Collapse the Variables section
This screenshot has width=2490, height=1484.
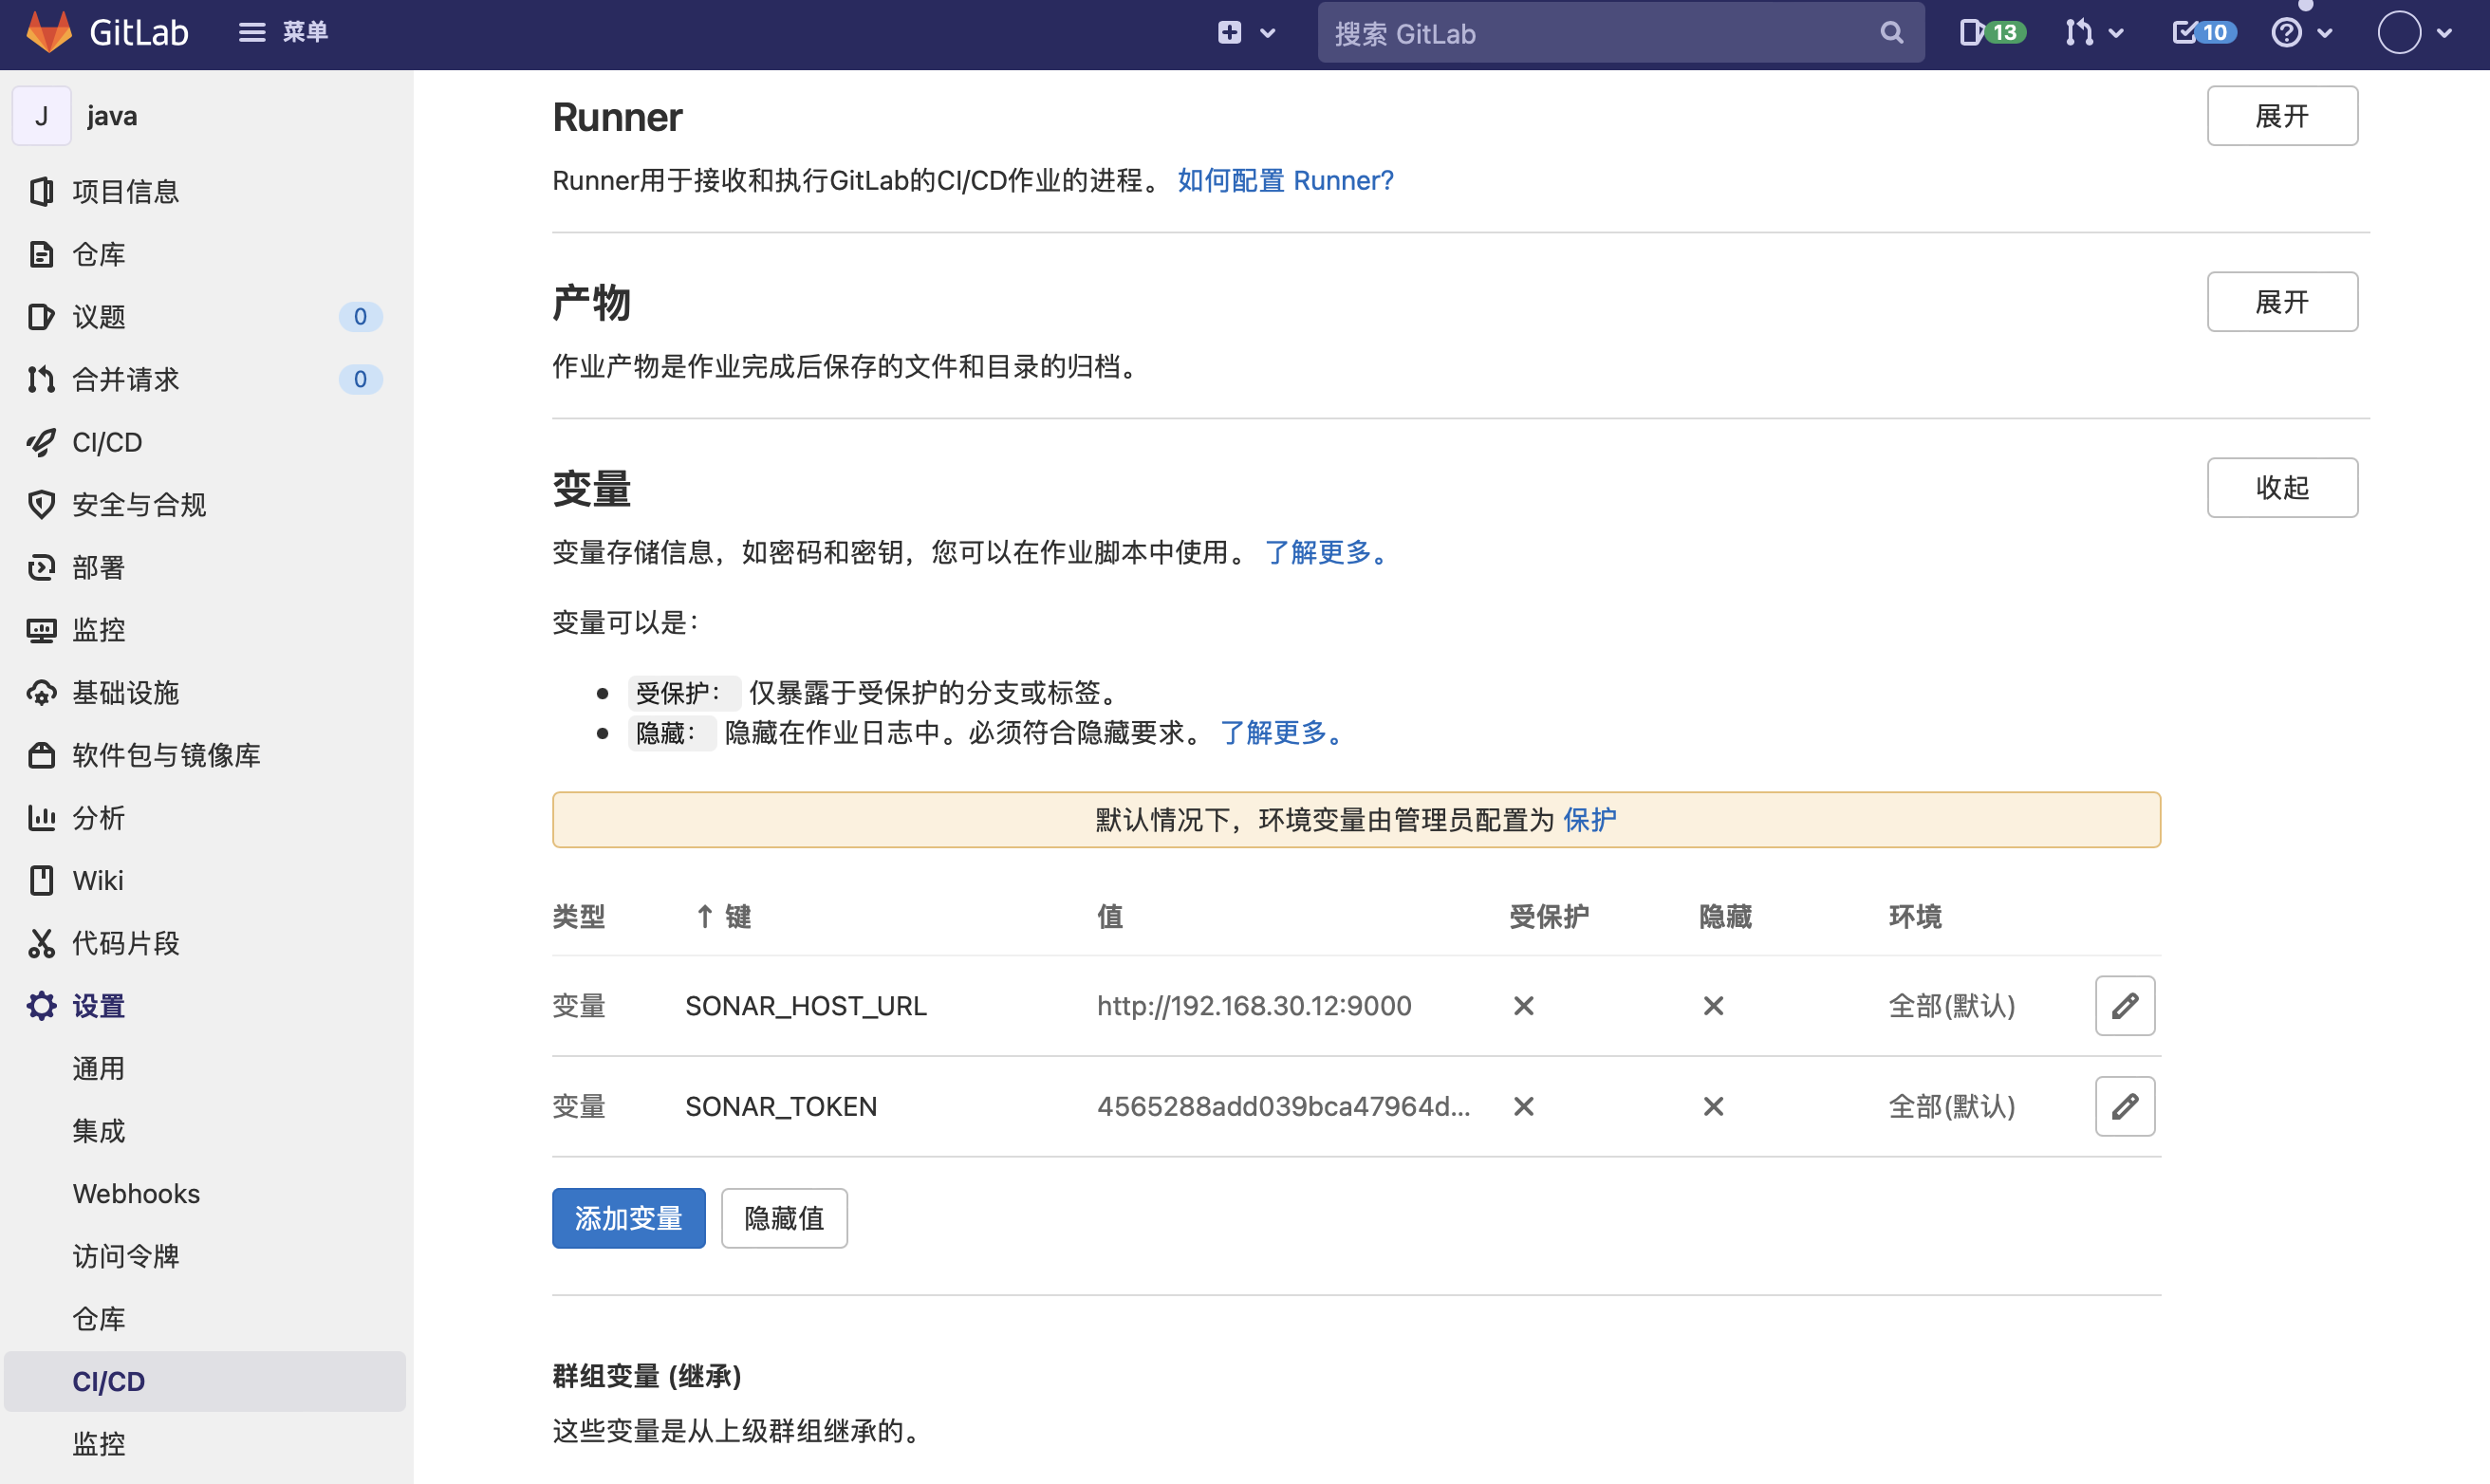[2281, 488]
